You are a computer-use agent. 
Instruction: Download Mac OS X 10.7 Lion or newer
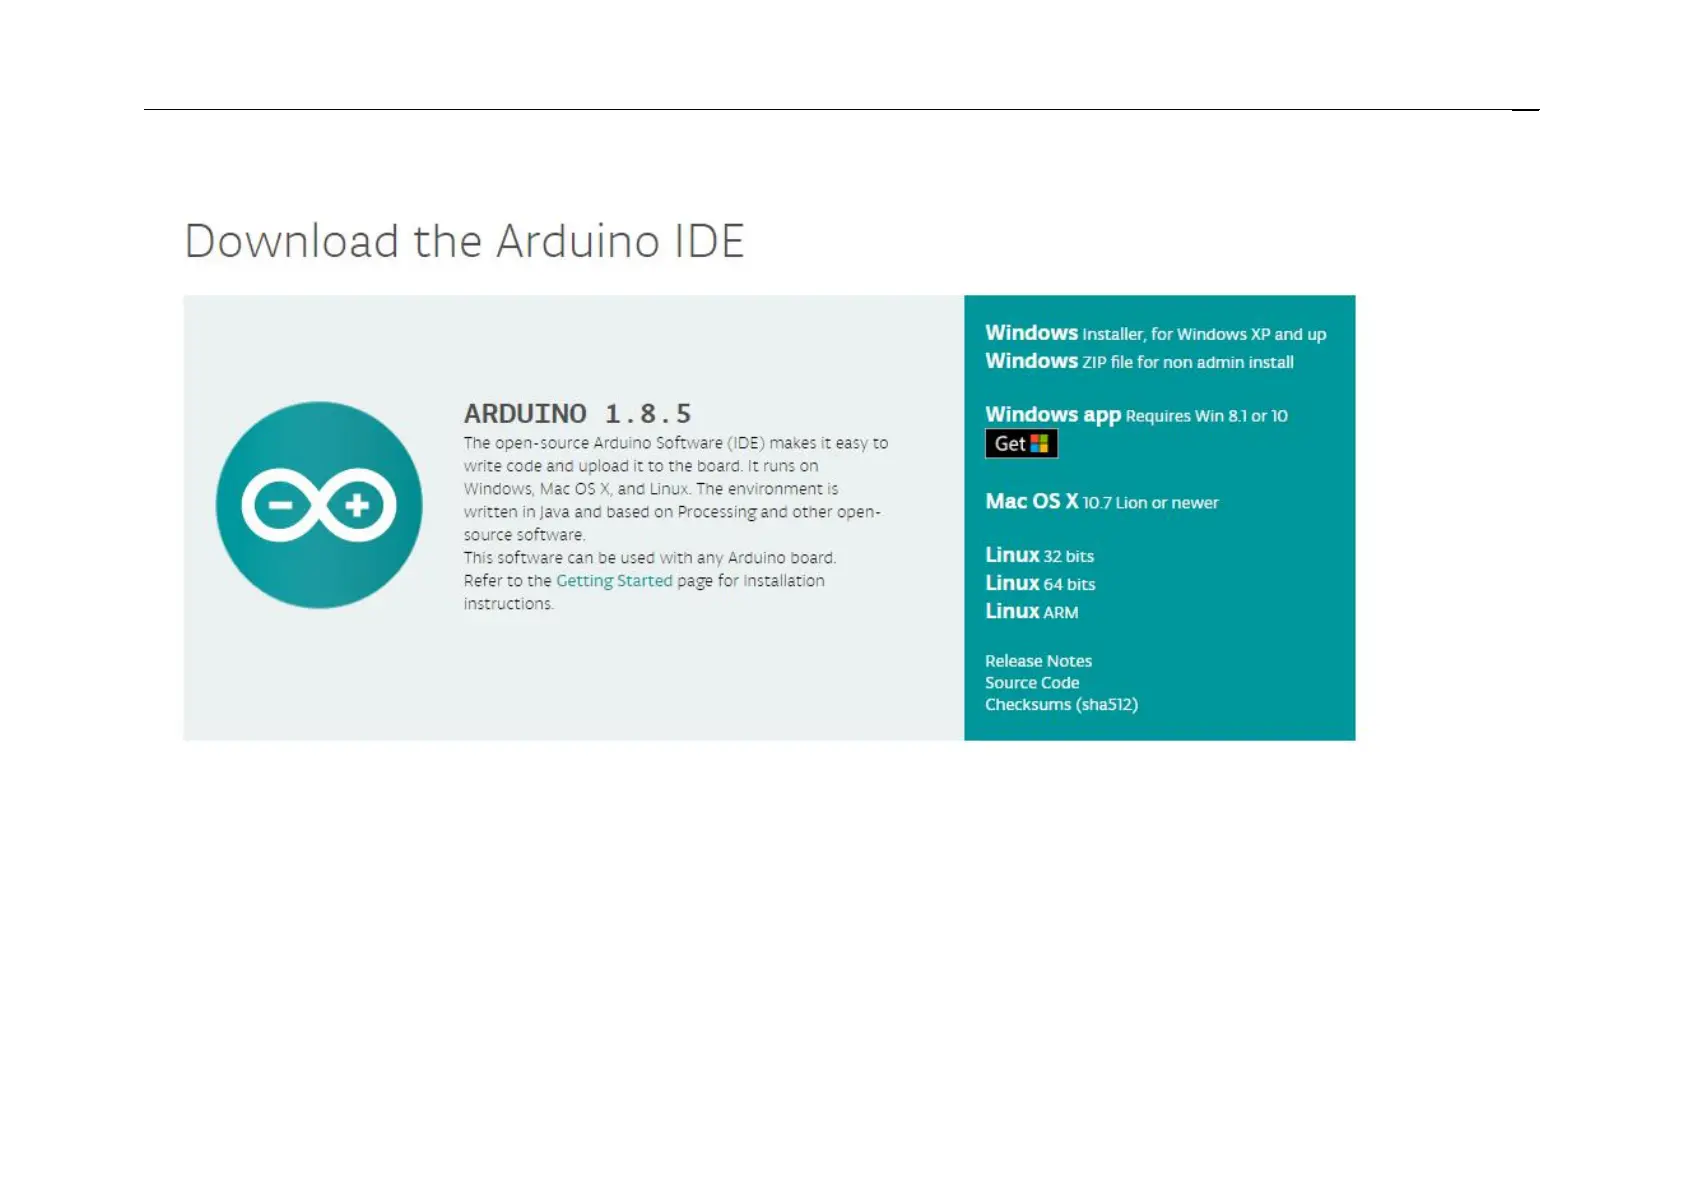1101,502
